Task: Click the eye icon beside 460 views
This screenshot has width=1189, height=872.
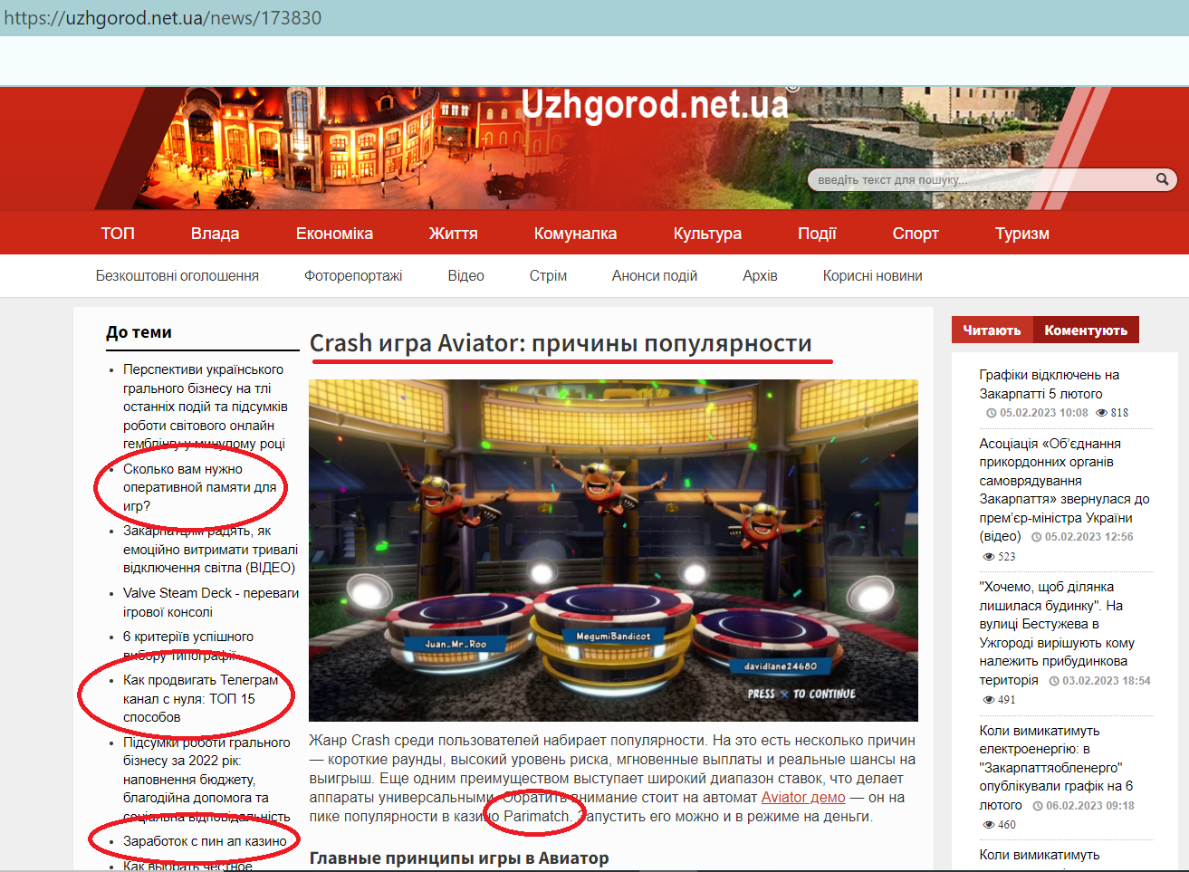Action: (988, 825)
